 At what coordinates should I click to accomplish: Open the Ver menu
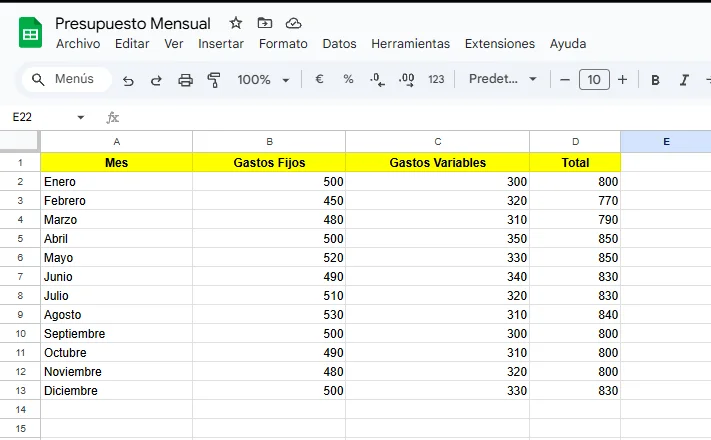(174, 44)
